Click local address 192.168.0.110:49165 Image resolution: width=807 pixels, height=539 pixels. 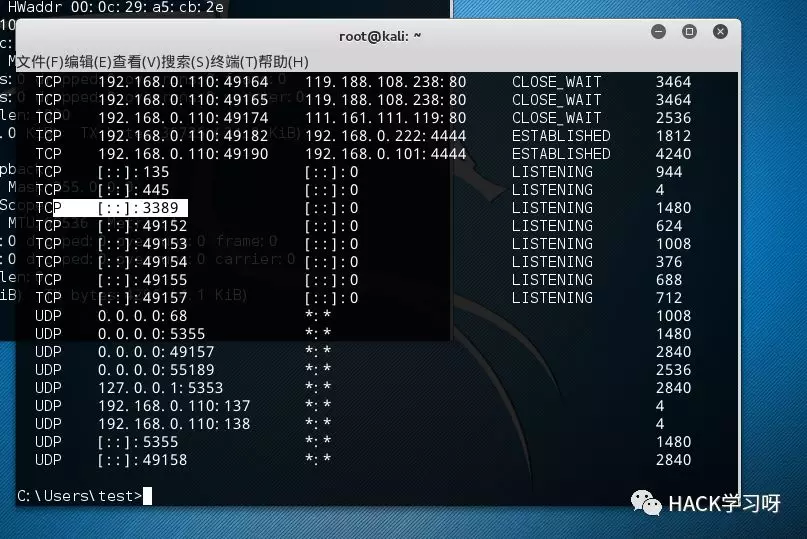tap(183, 100)
